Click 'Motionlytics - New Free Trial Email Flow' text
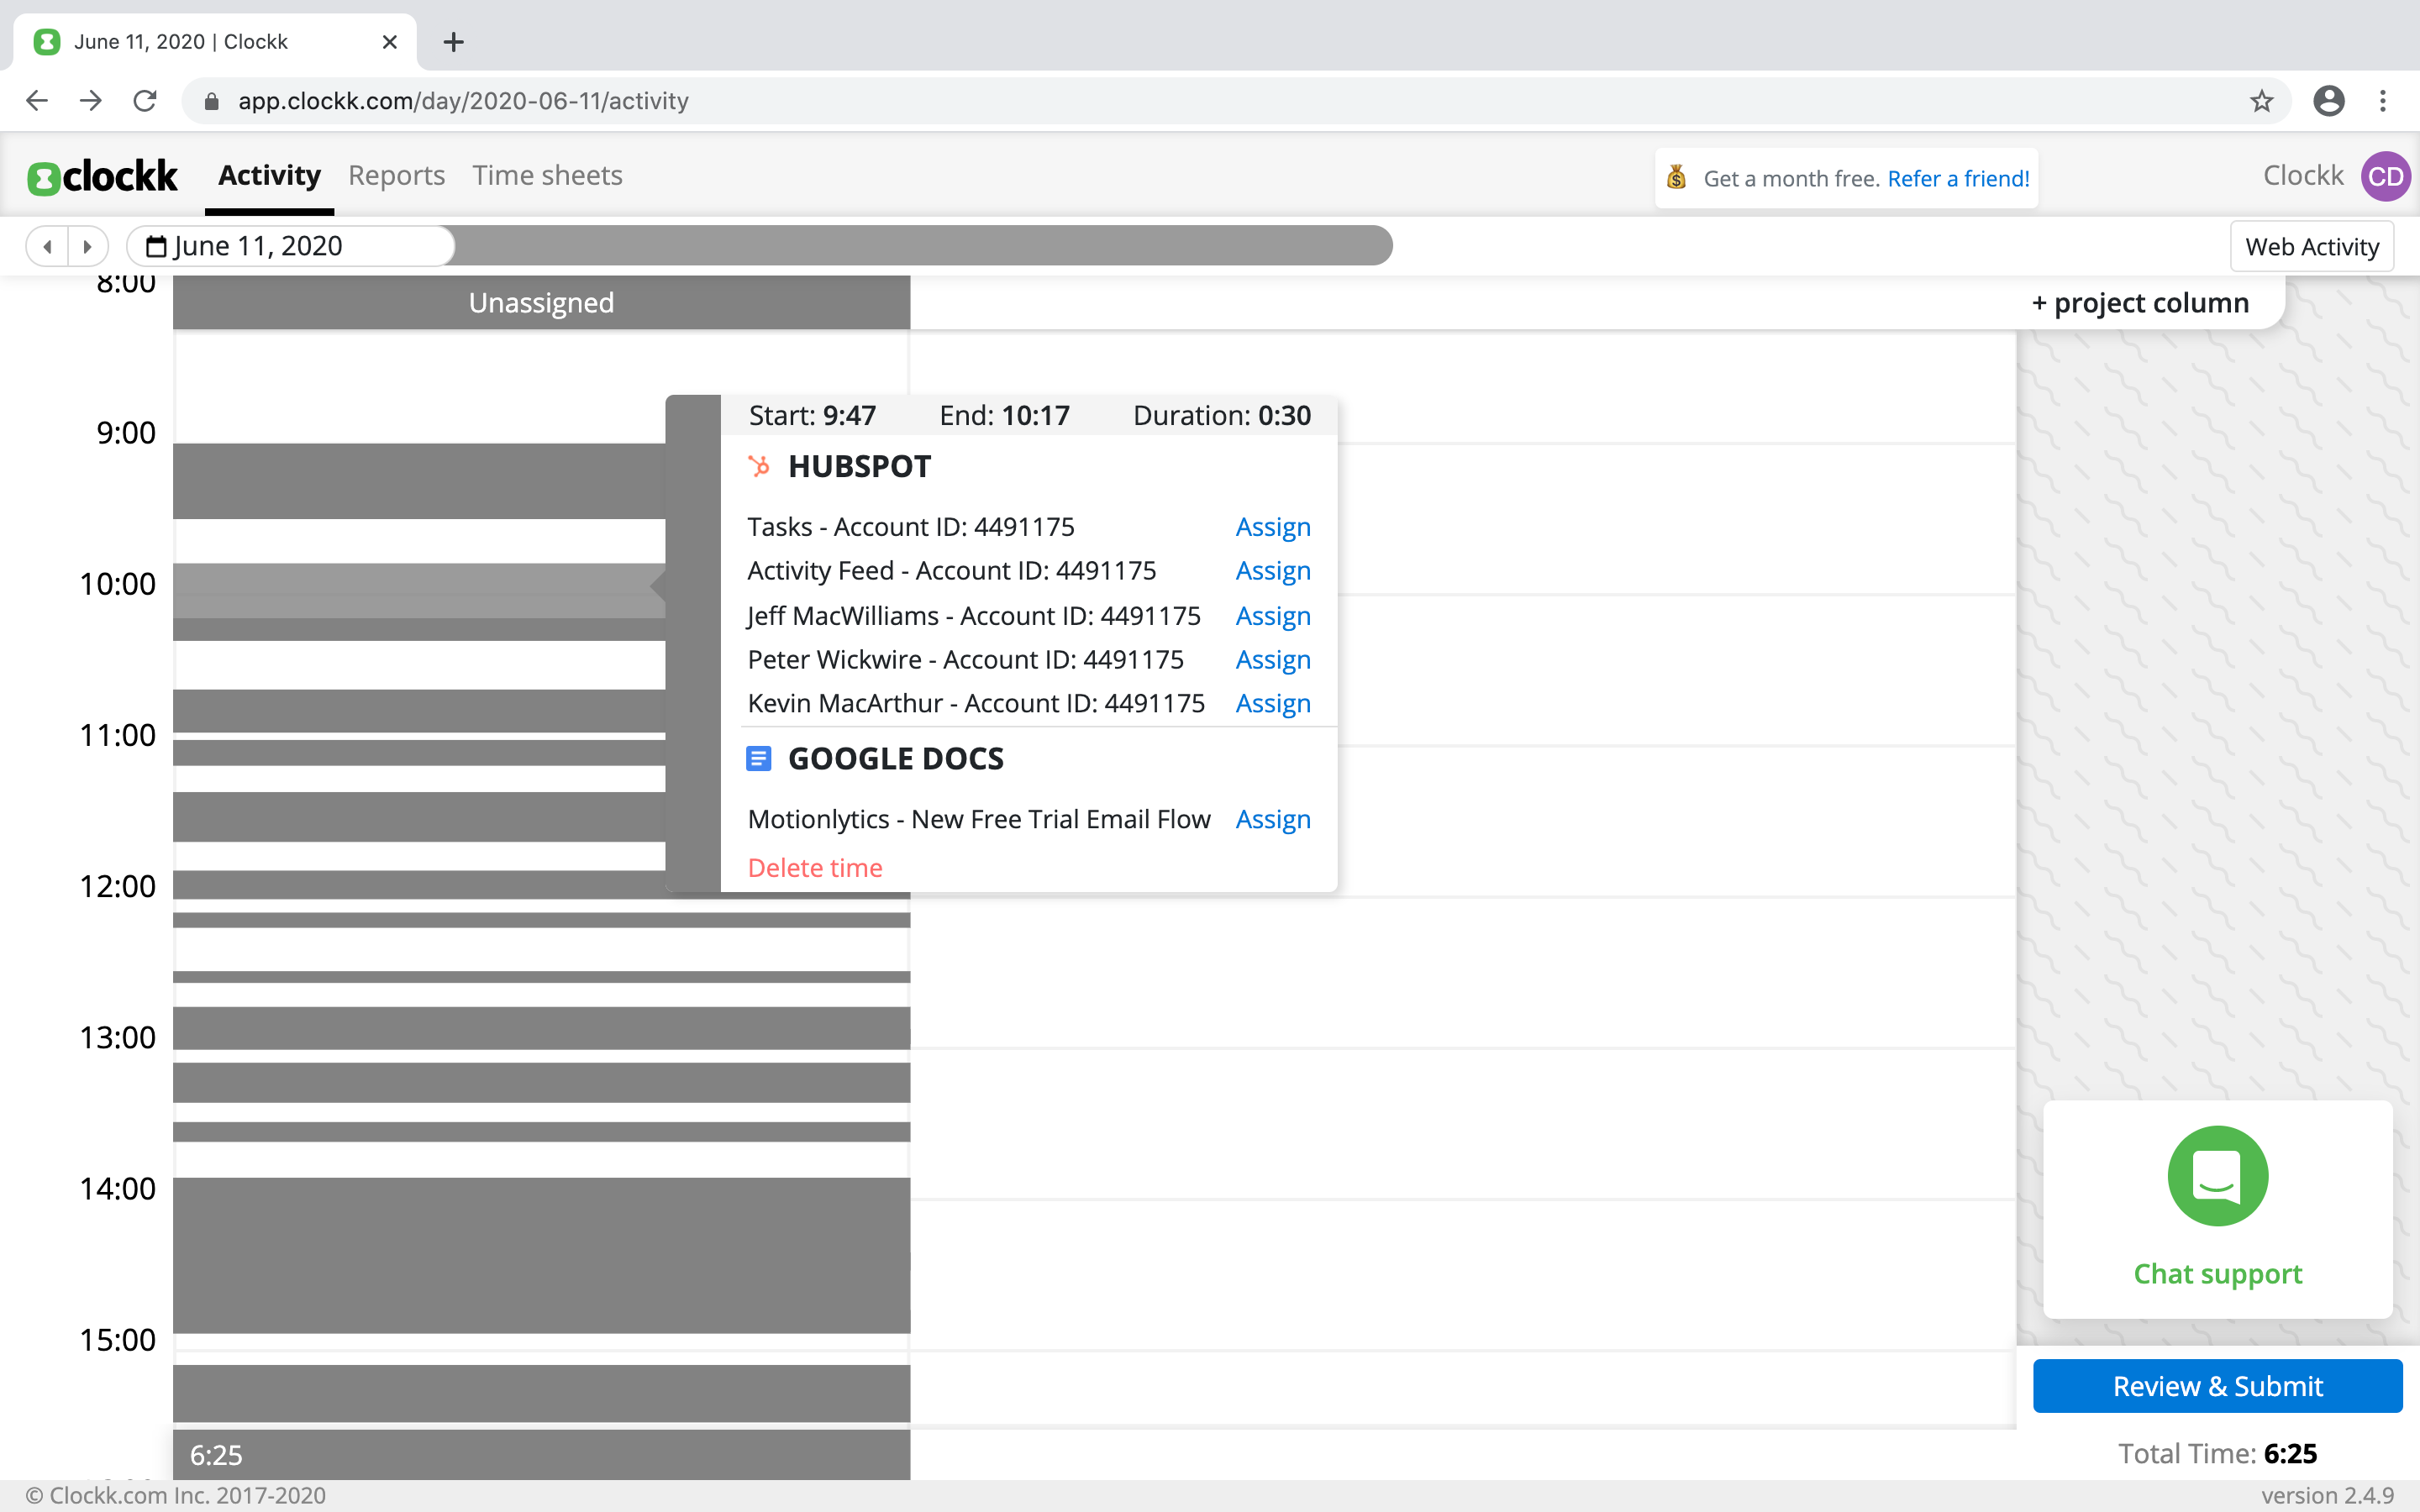 (979, 820)
